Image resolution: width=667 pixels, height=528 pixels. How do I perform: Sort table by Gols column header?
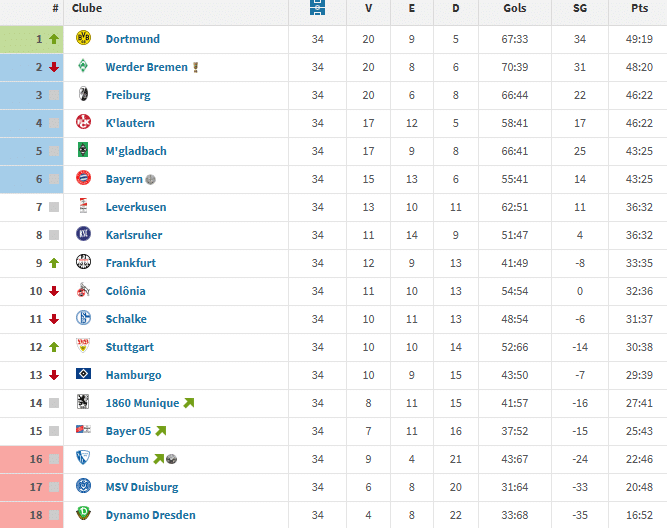point(517,8)
